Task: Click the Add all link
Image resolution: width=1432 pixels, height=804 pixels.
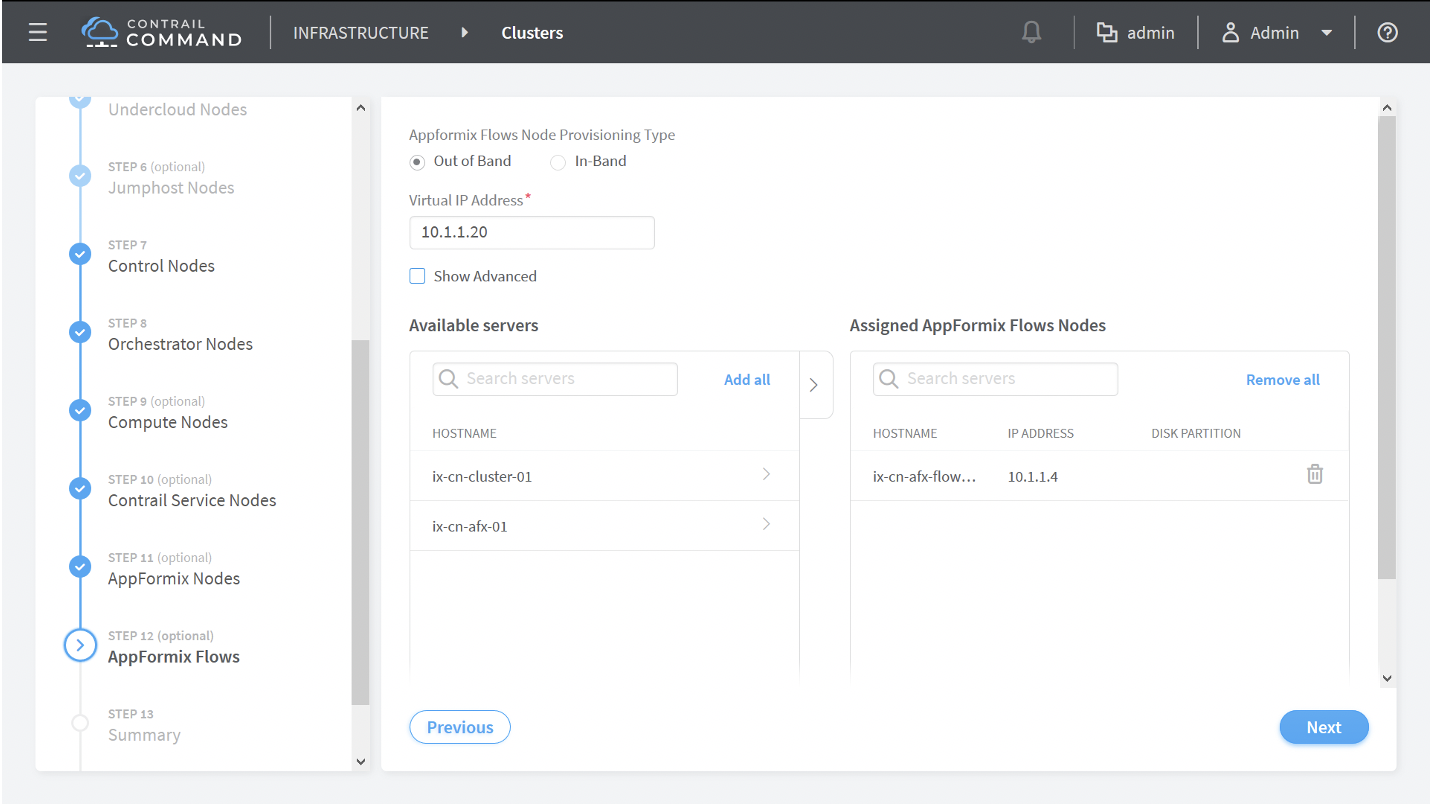Action: (x=747, y=380)
